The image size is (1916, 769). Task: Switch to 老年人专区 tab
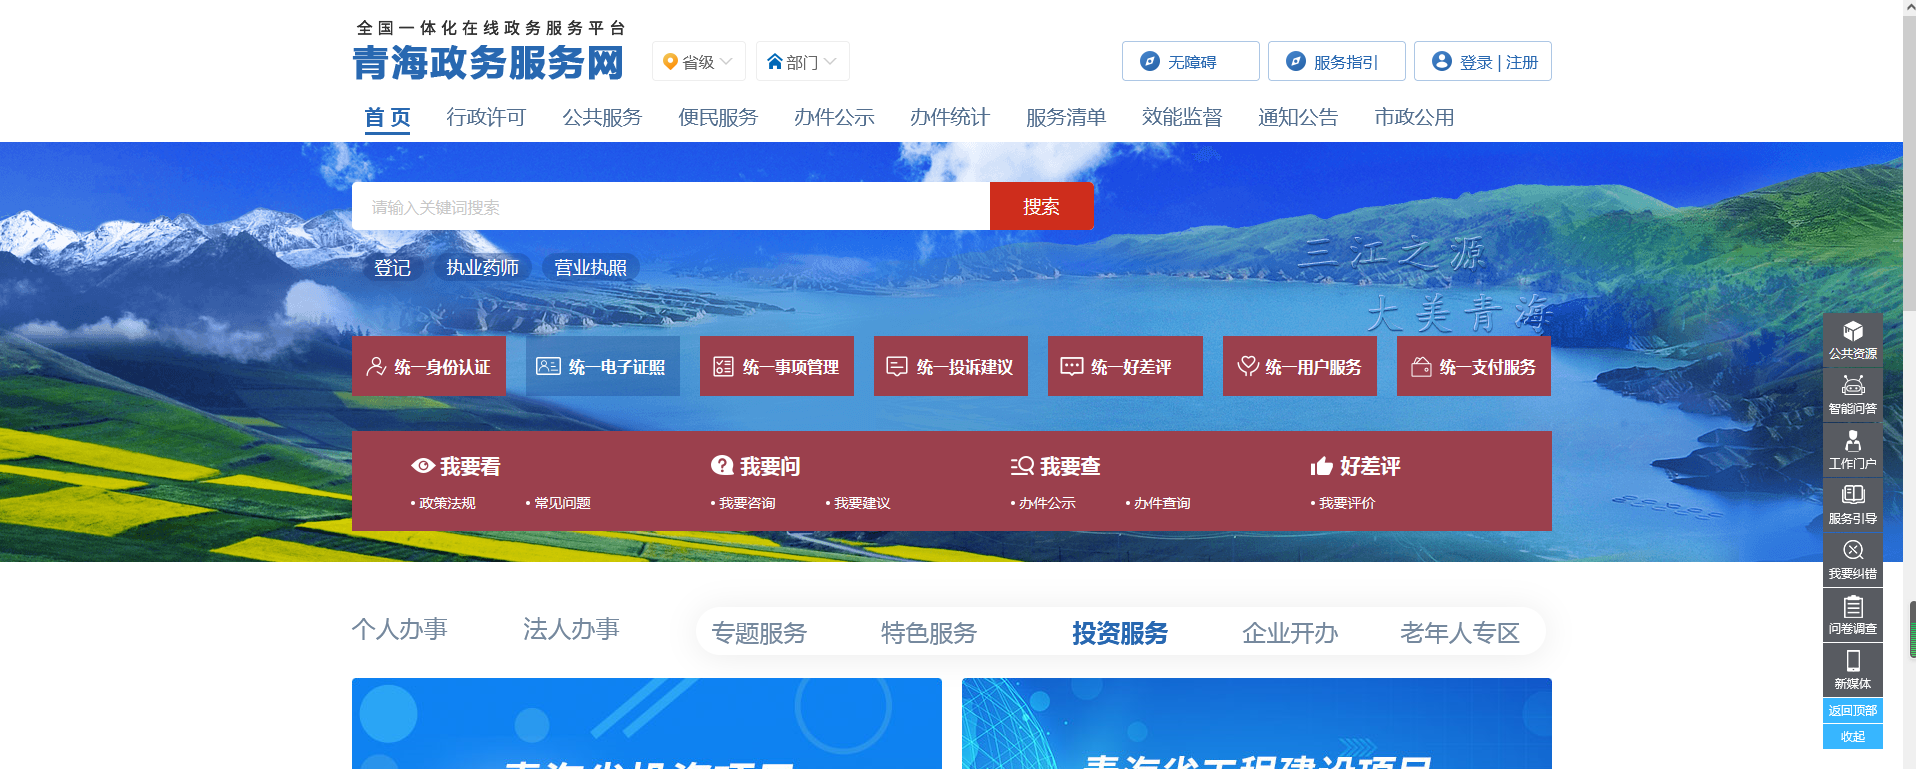[1460, 633]
